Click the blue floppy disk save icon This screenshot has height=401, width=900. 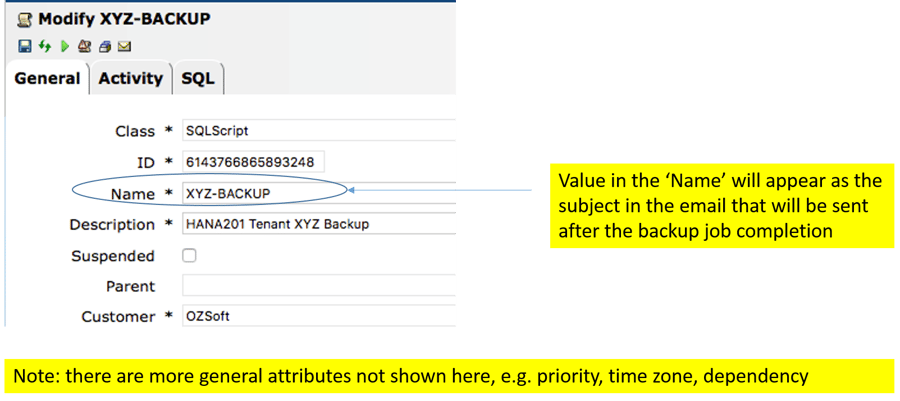[x=25, y=46]
